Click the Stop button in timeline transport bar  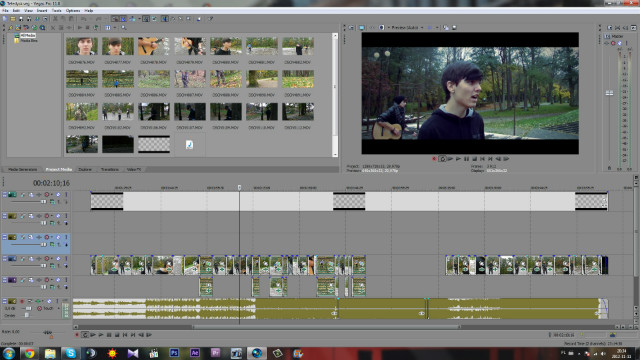click(x=117, y=335)
